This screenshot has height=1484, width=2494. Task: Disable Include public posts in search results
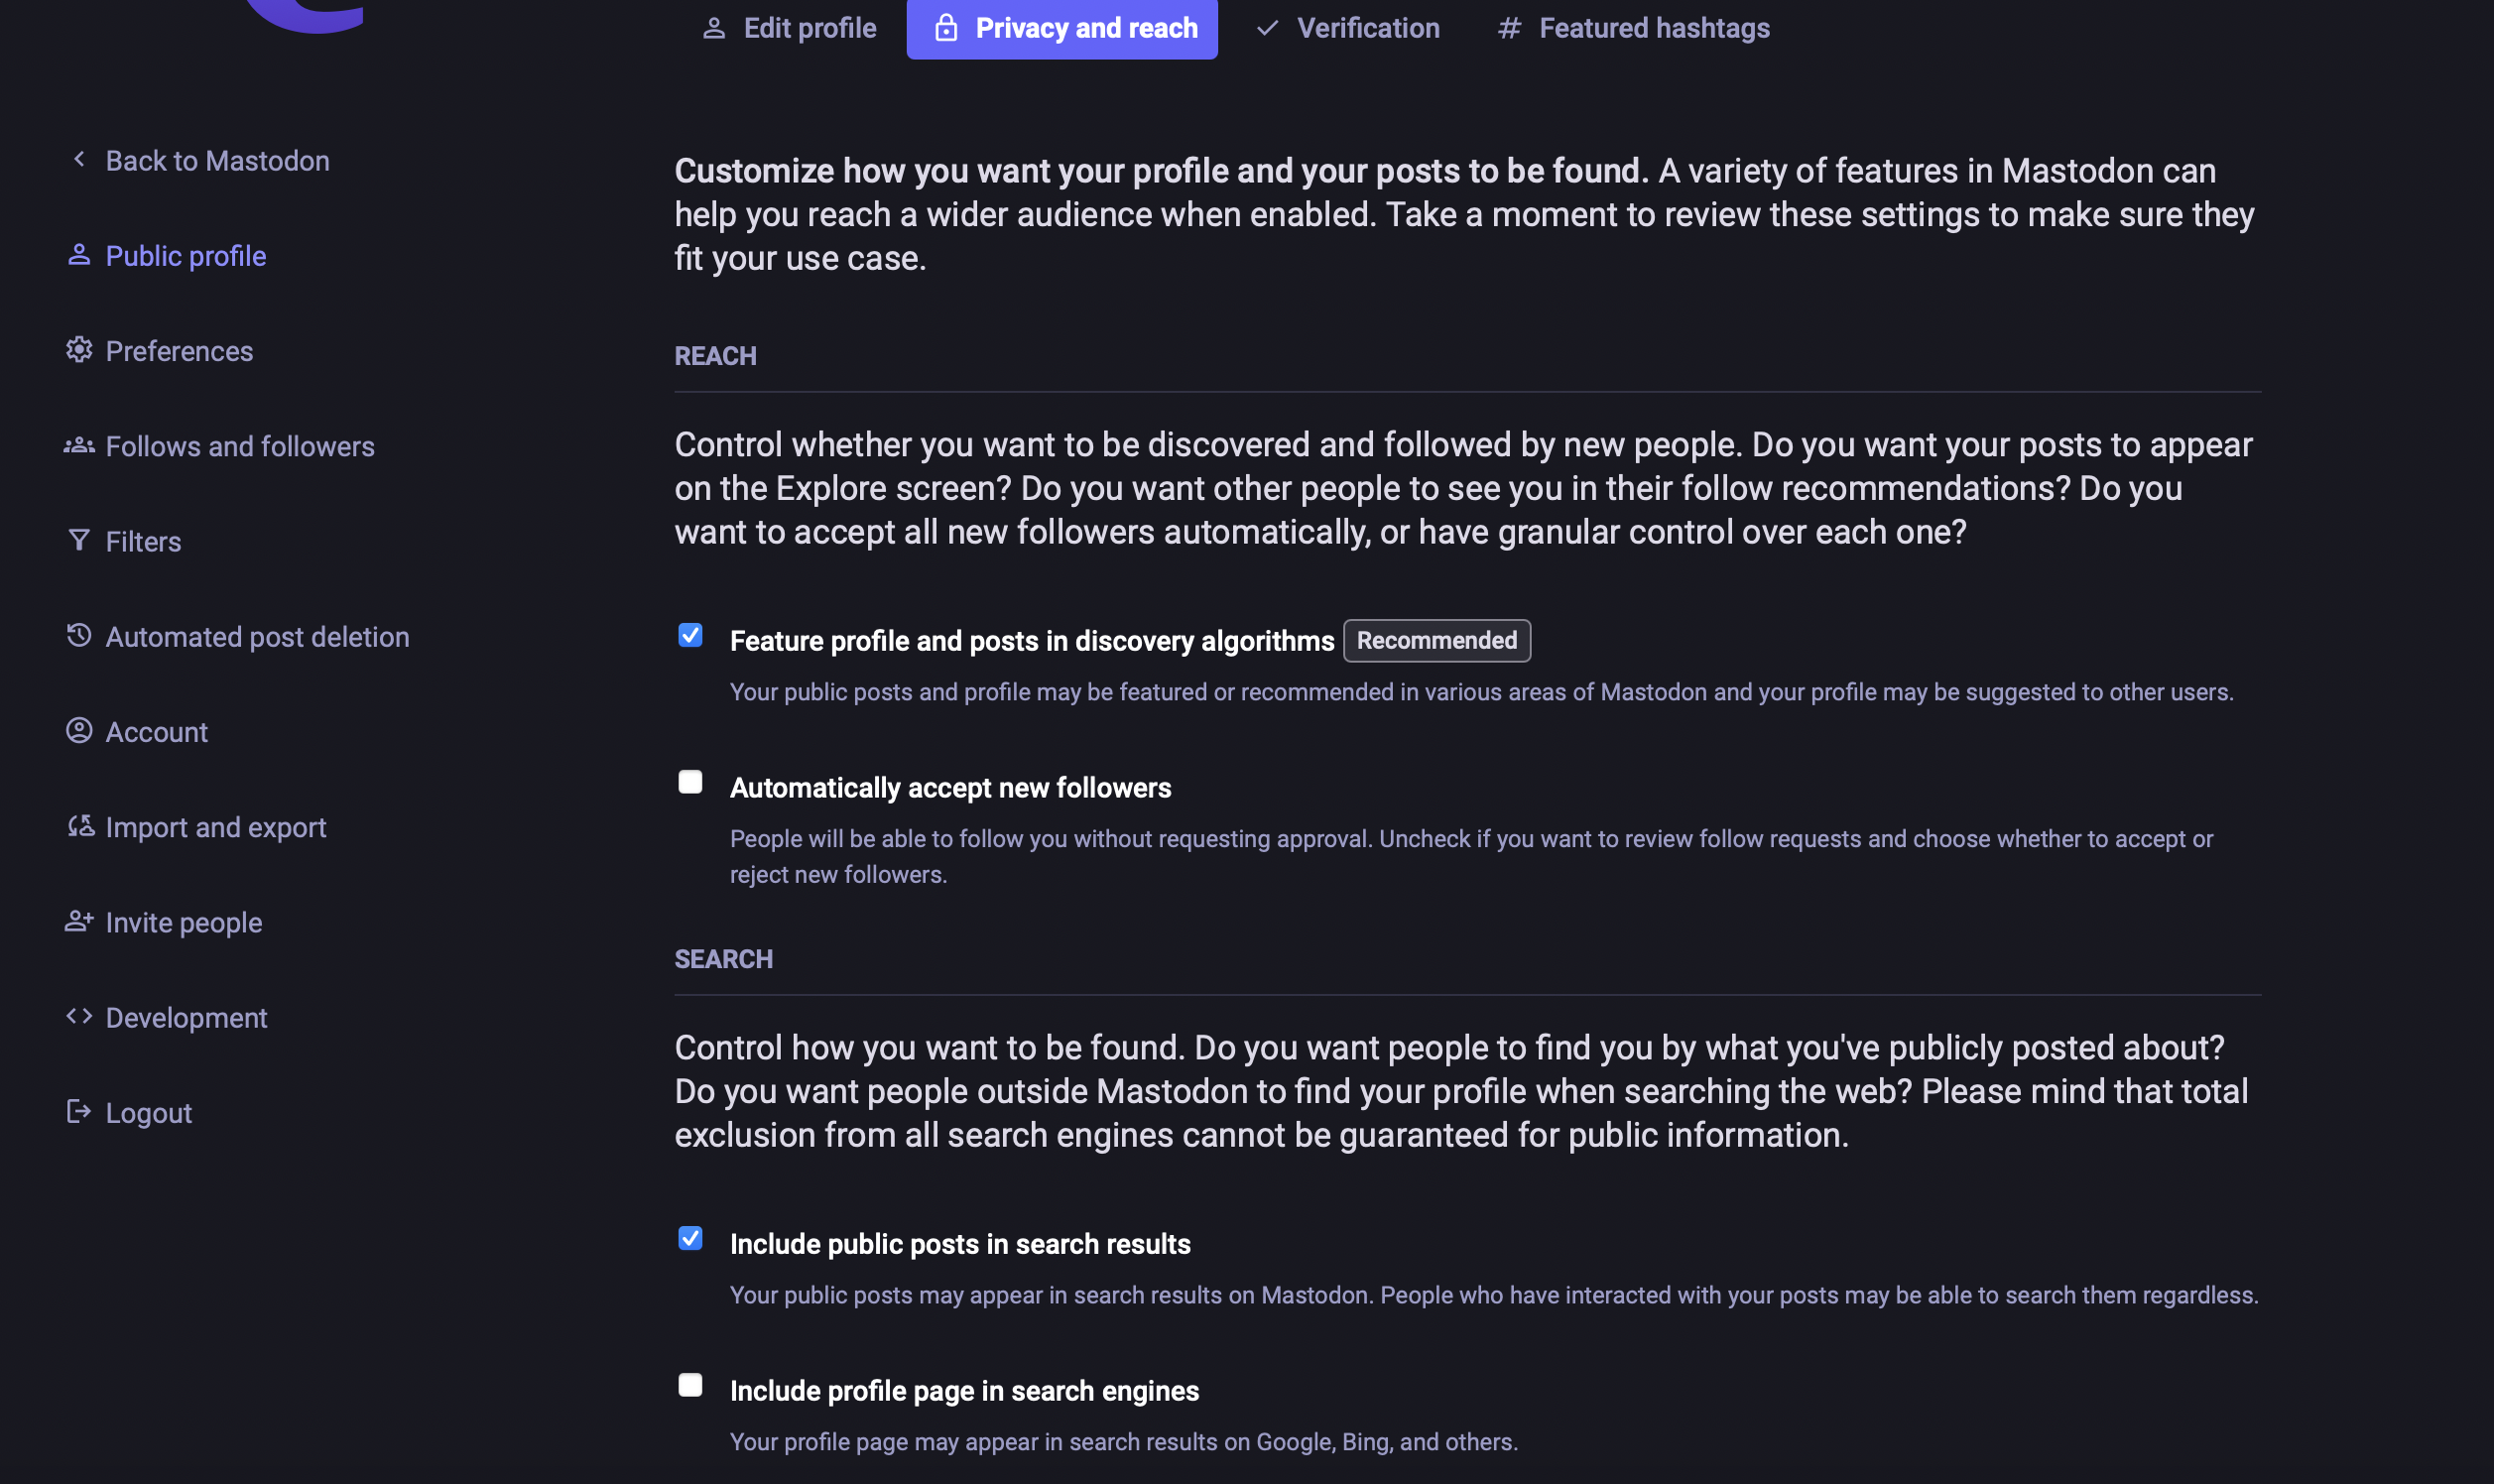tap(690, 1239)
